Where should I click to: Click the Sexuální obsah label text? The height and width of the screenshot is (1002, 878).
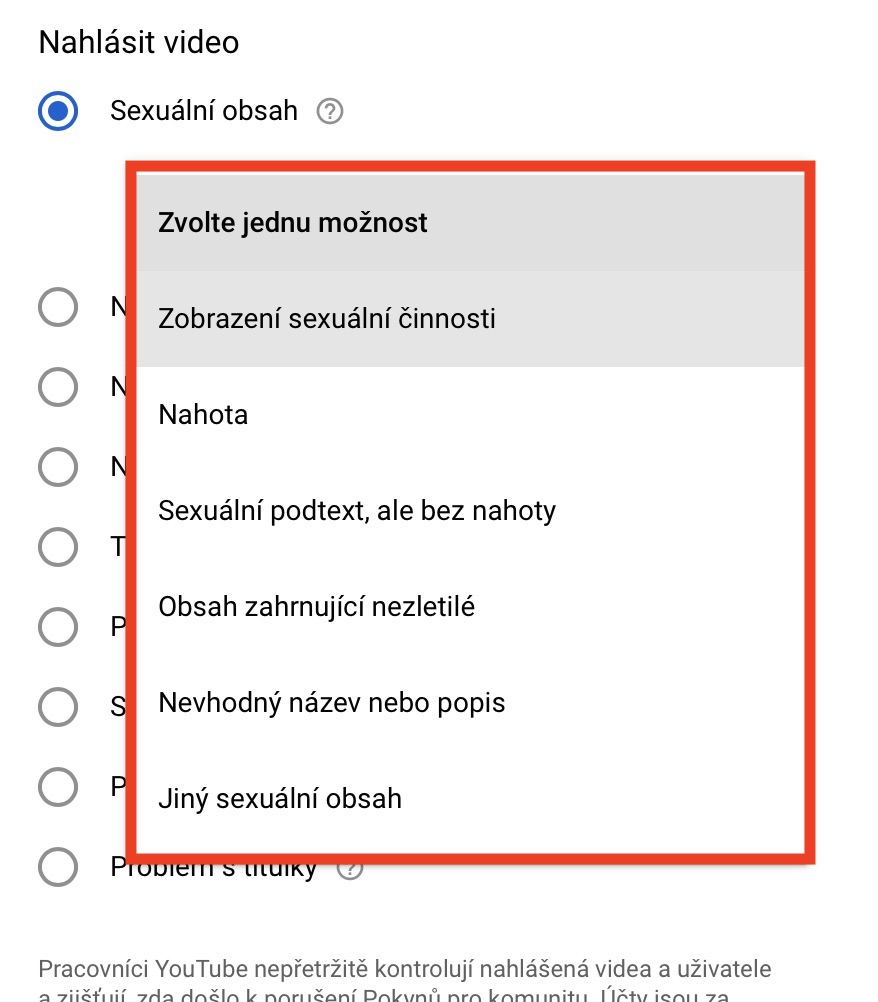click(x=204, y=111)
